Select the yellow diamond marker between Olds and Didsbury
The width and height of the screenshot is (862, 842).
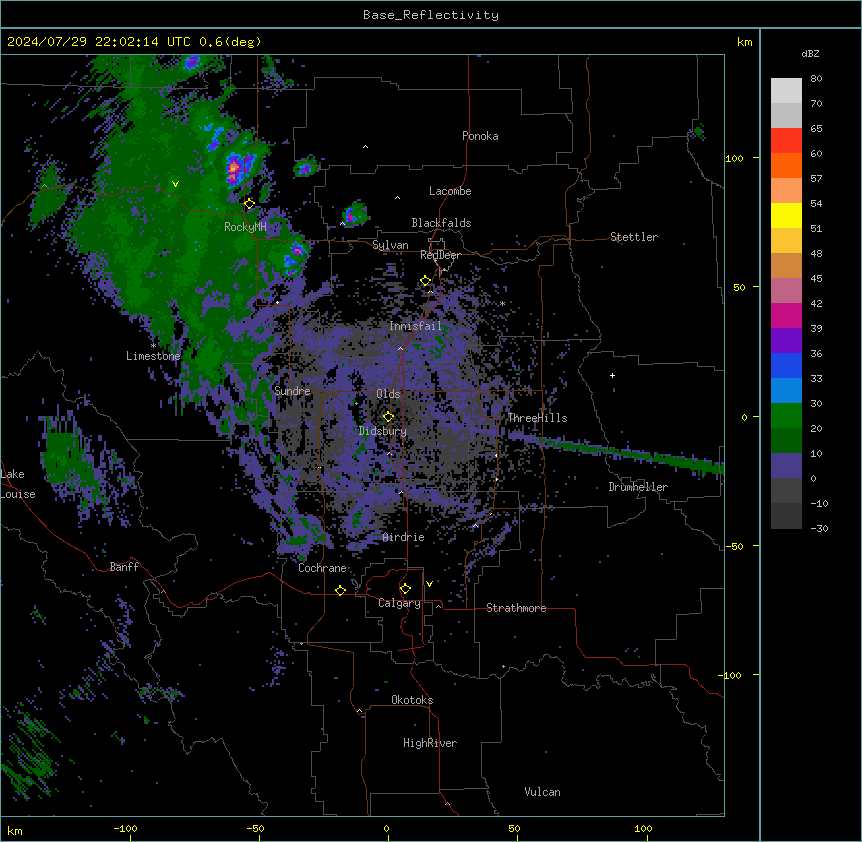click(x=388, y=417)
